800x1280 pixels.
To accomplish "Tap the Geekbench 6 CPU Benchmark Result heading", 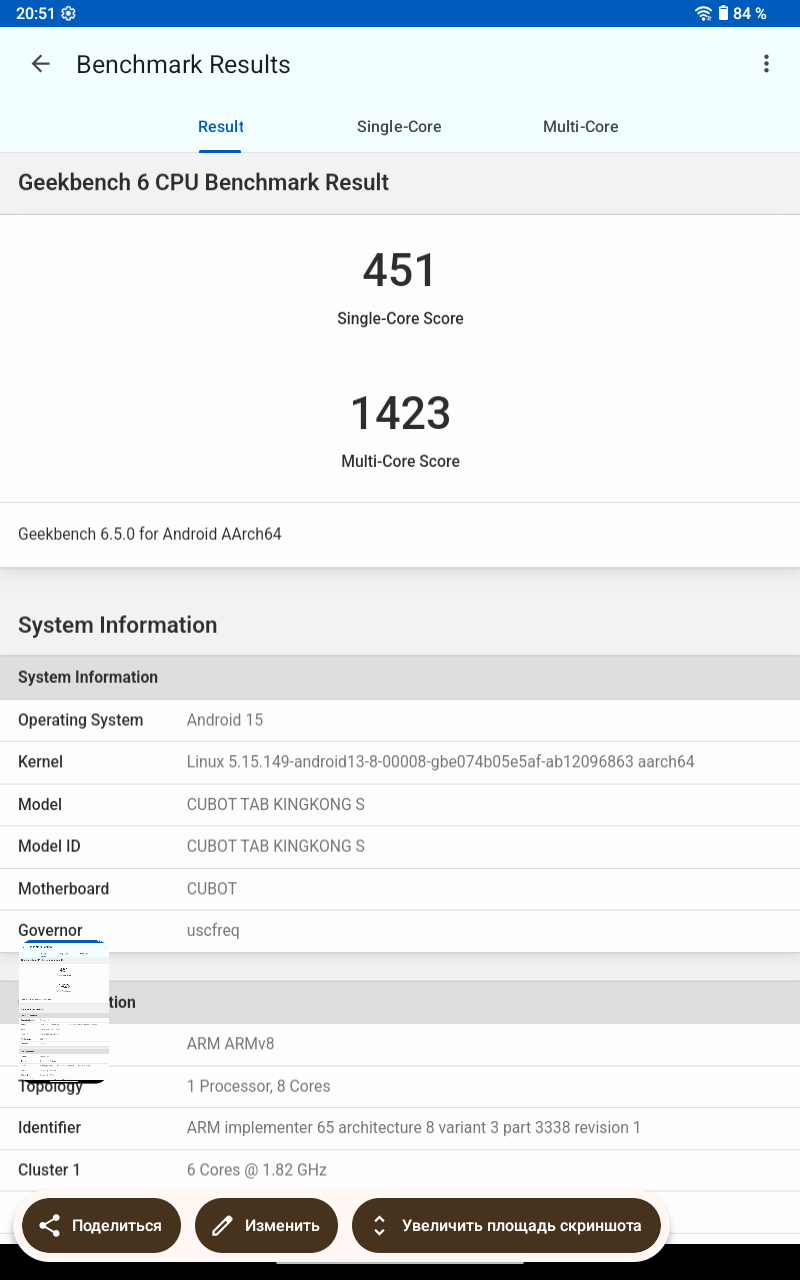I will tap(204, 182).
